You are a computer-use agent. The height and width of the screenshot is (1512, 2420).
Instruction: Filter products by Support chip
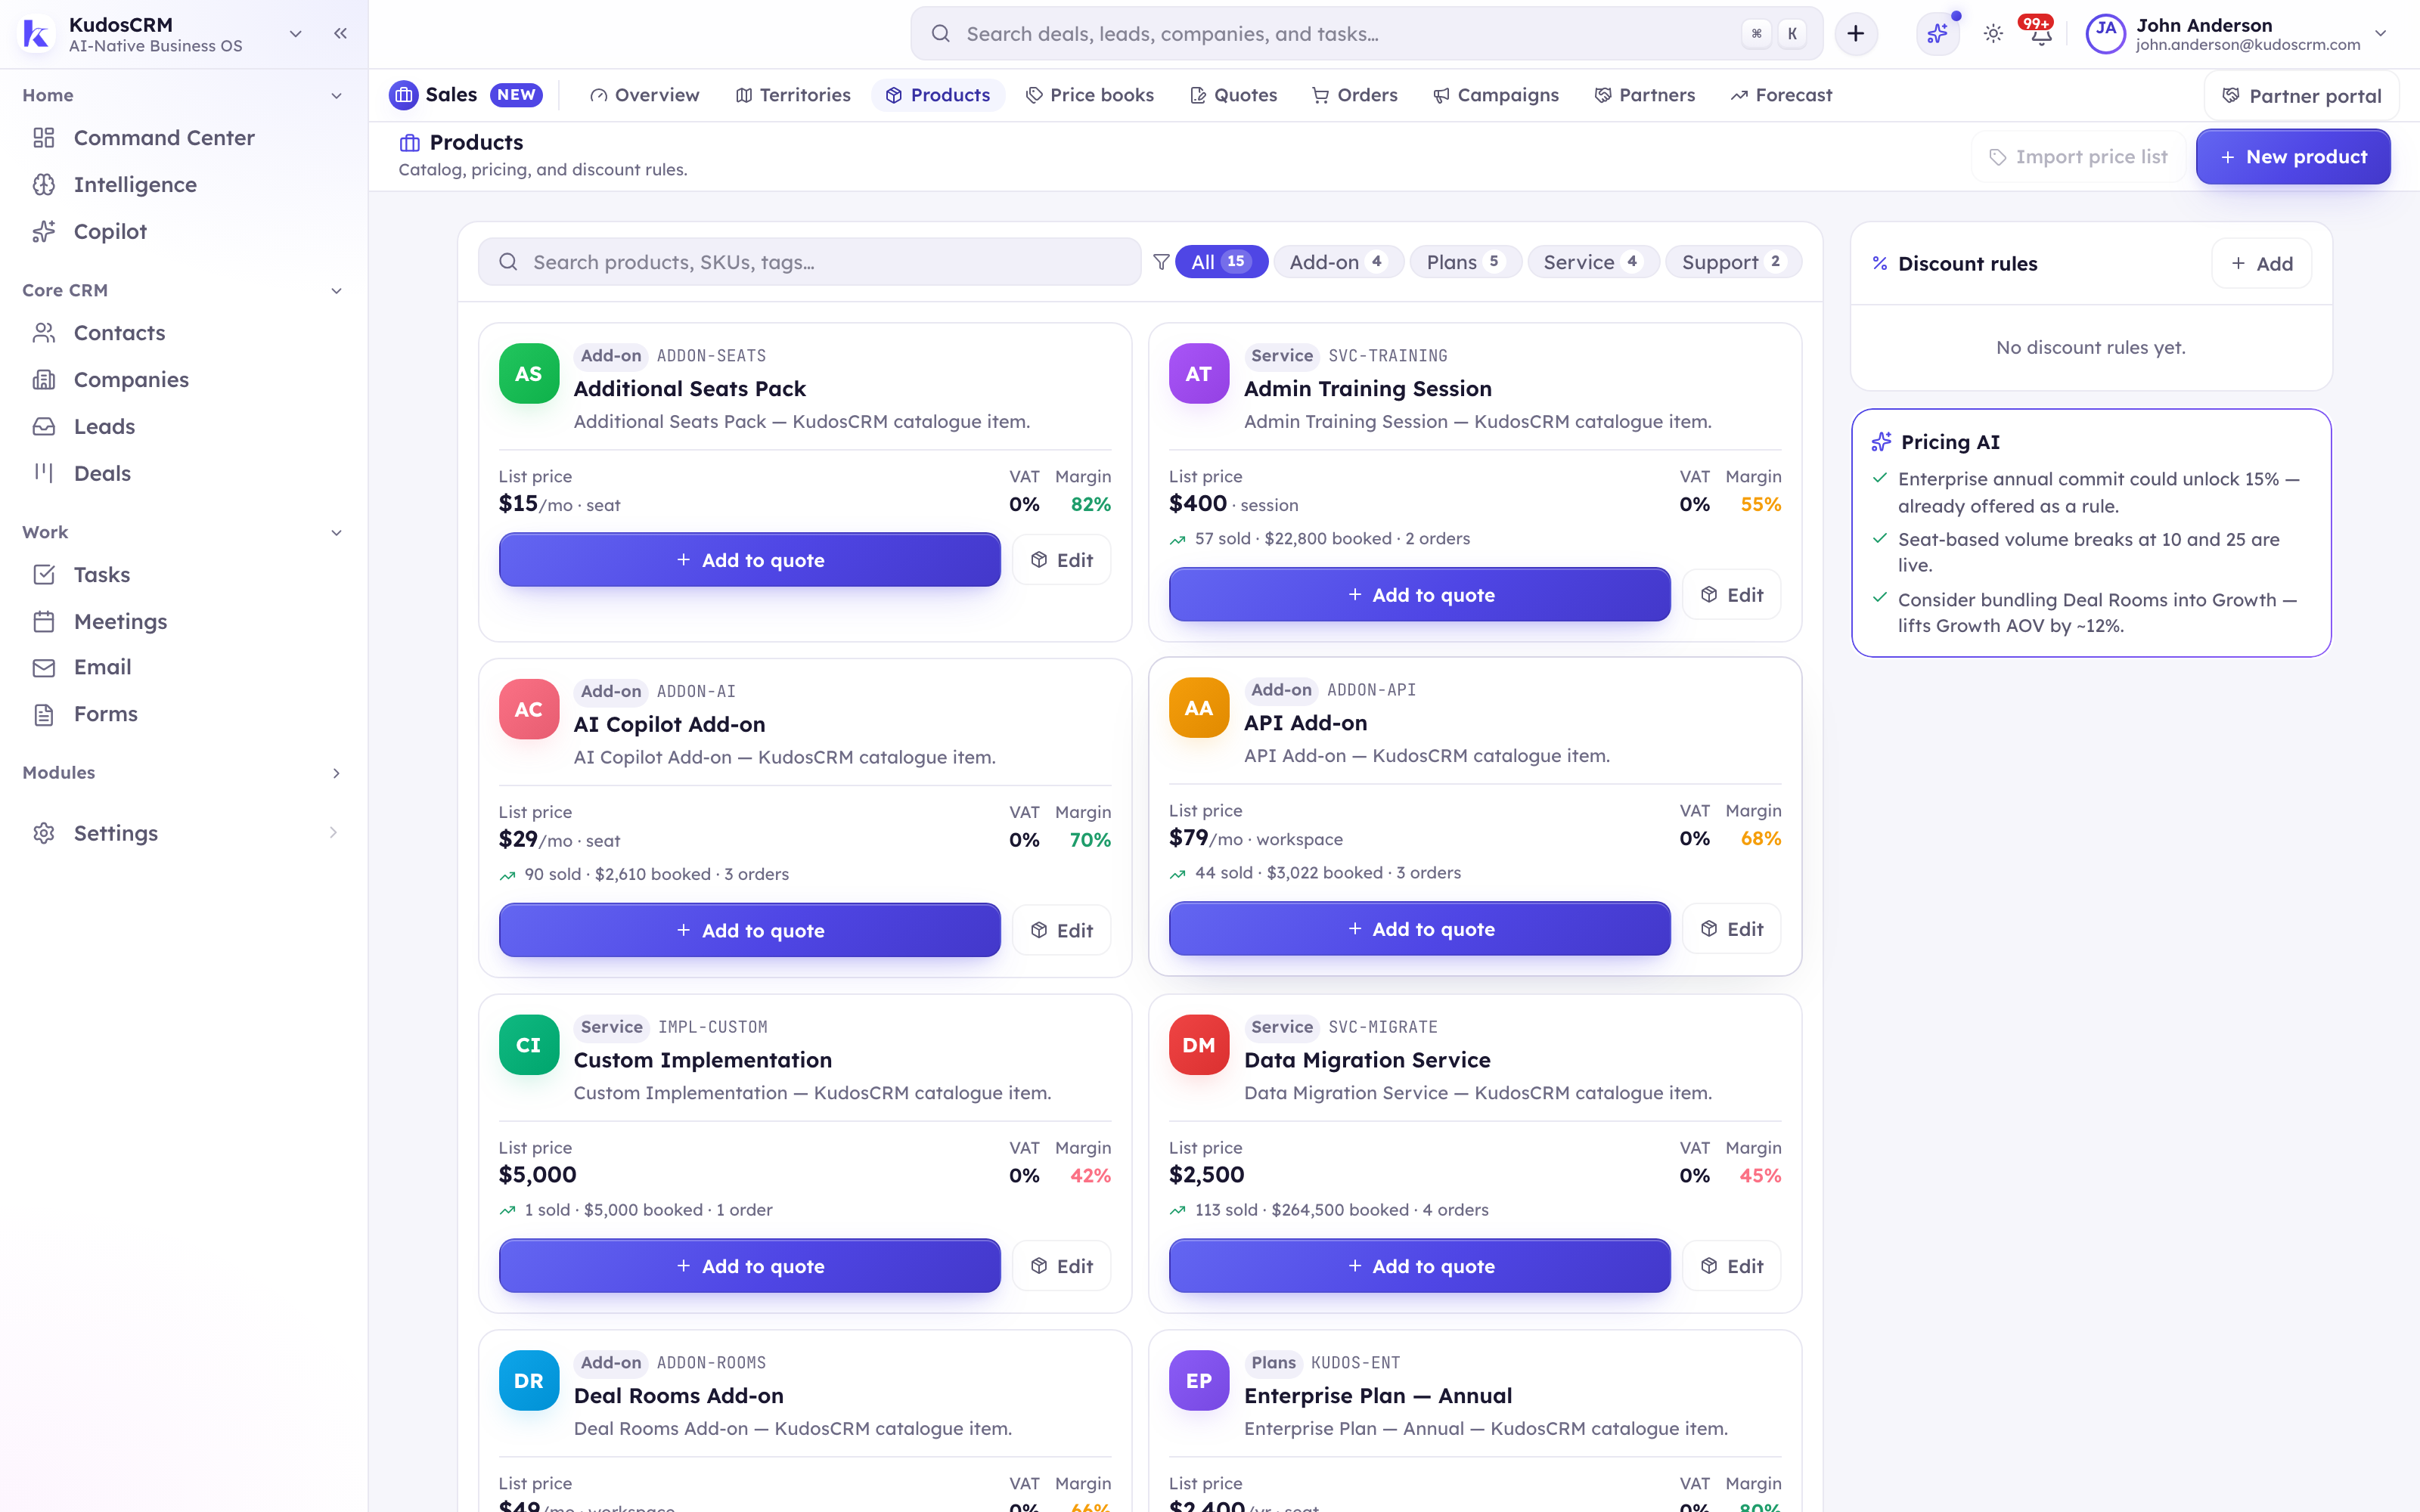tap(1733, 262)
